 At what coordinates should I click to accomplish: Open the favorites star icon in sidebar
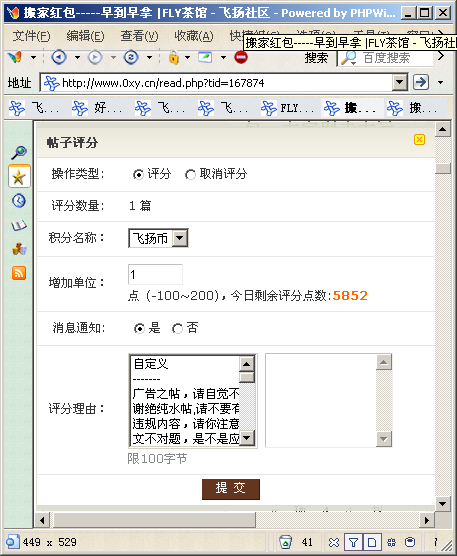(19, 177)
